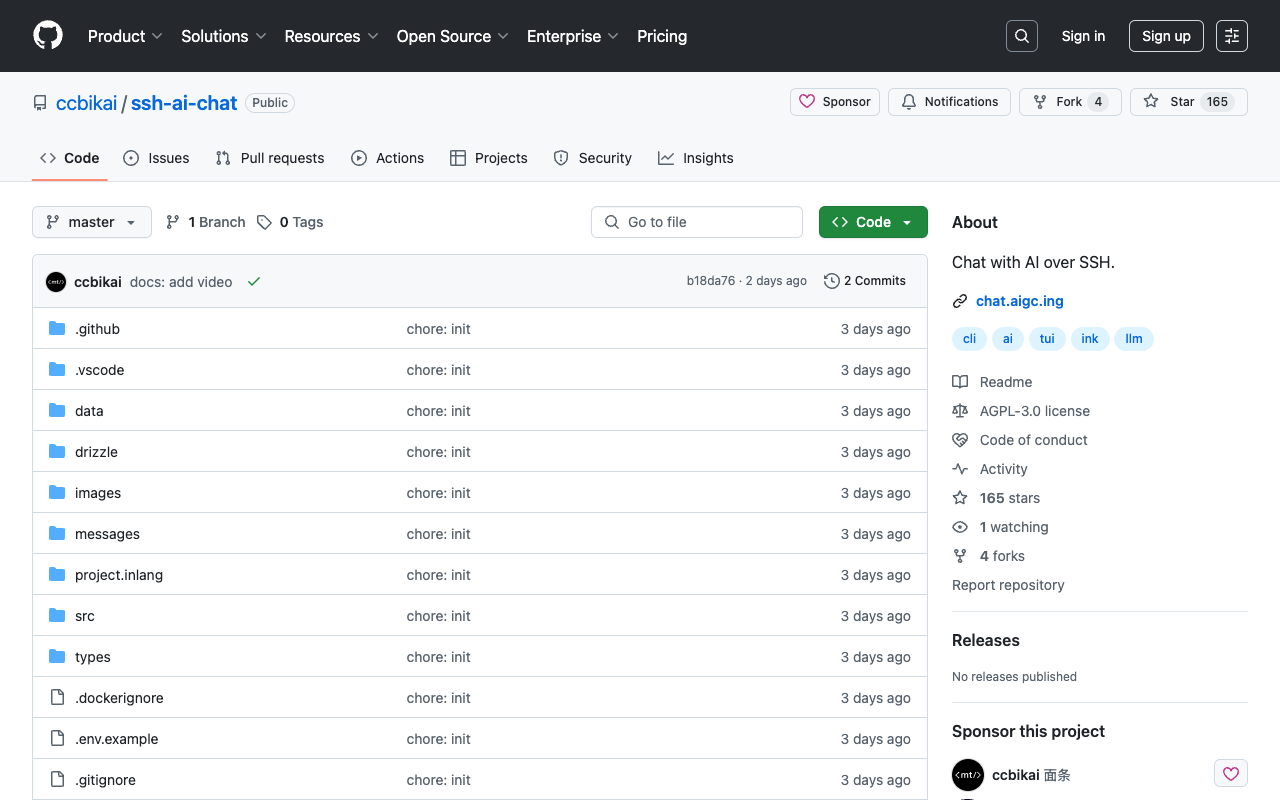1280x800 pixels.
Task: Click ccbikai sponsor avatar in sidebar
Action: 968,775
